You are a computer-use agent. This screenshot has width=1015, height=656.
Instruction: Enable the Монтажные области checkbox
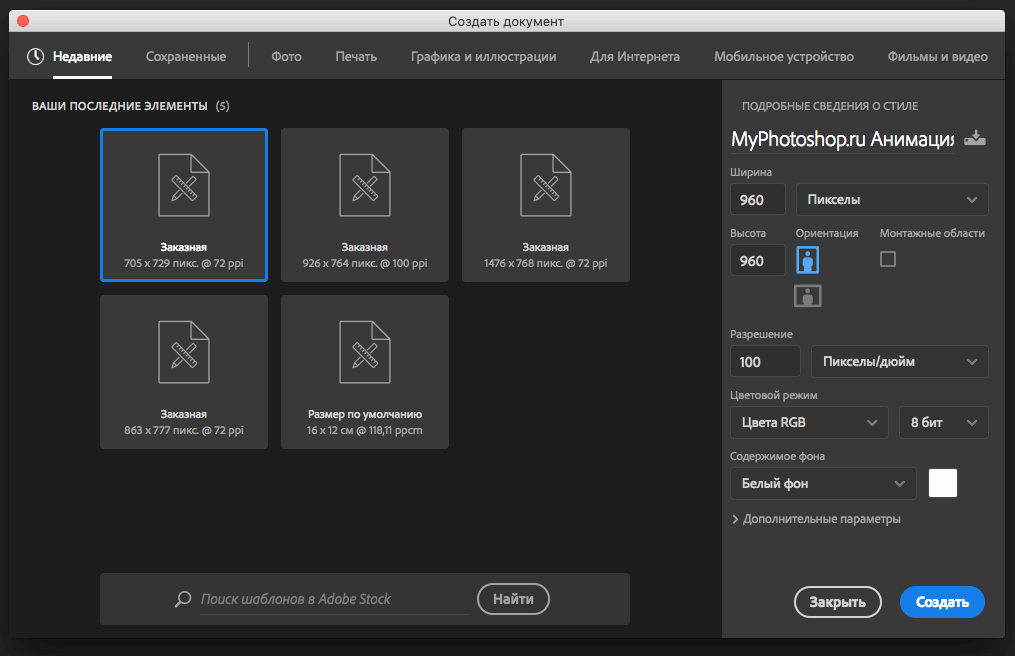887,259
